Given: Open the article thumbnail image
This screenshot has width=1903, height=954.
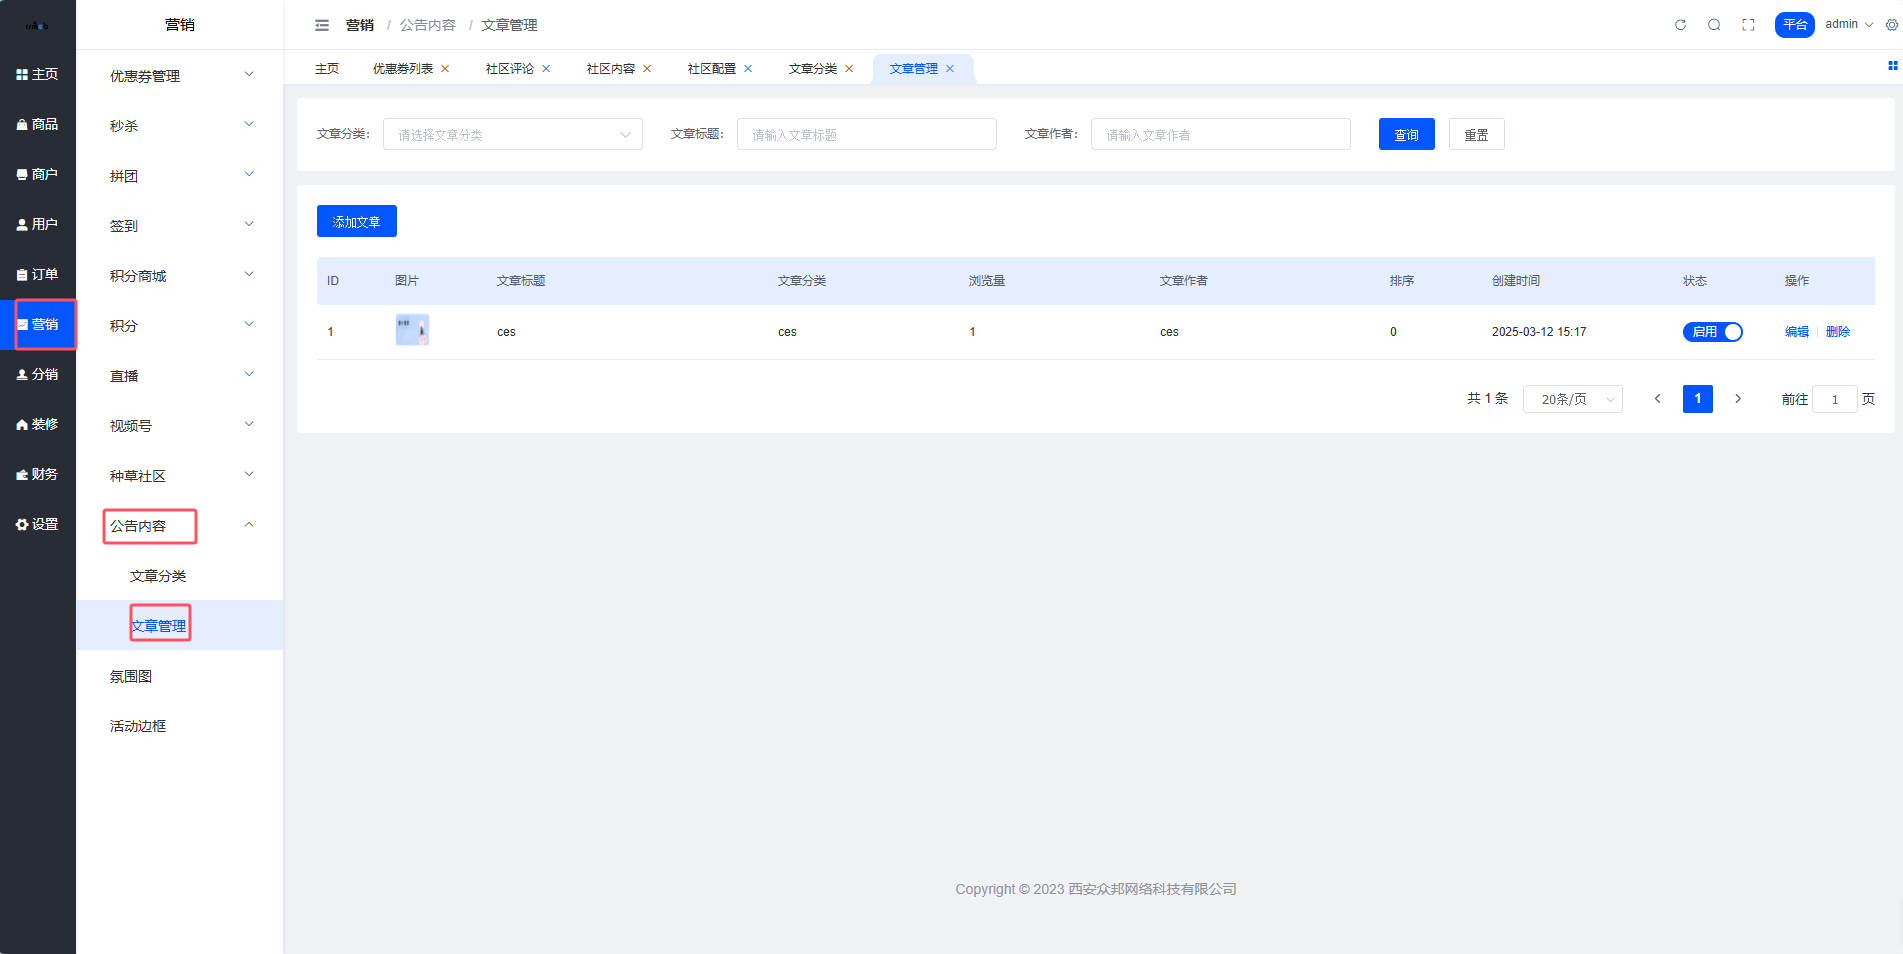Looking at the screenshot, I should coord(412,330).
